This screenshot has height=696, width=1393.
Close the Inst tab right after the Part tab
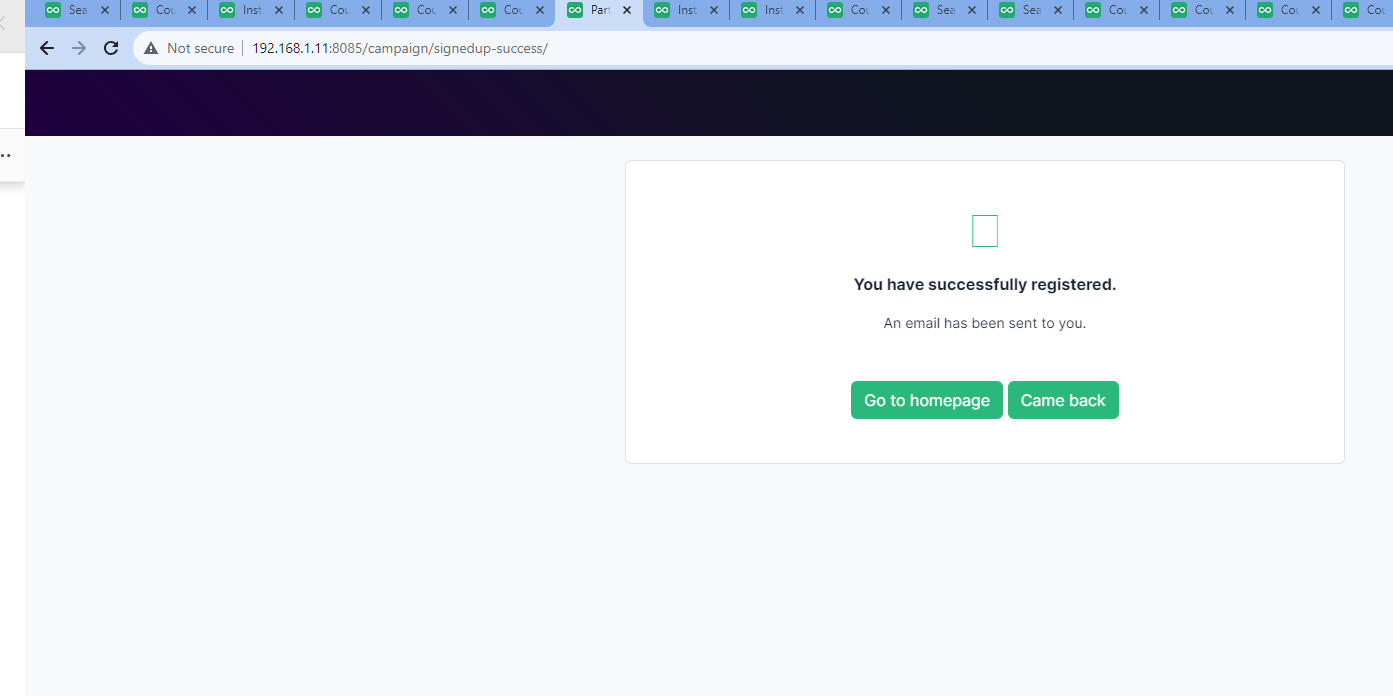(x=713, y=10)
